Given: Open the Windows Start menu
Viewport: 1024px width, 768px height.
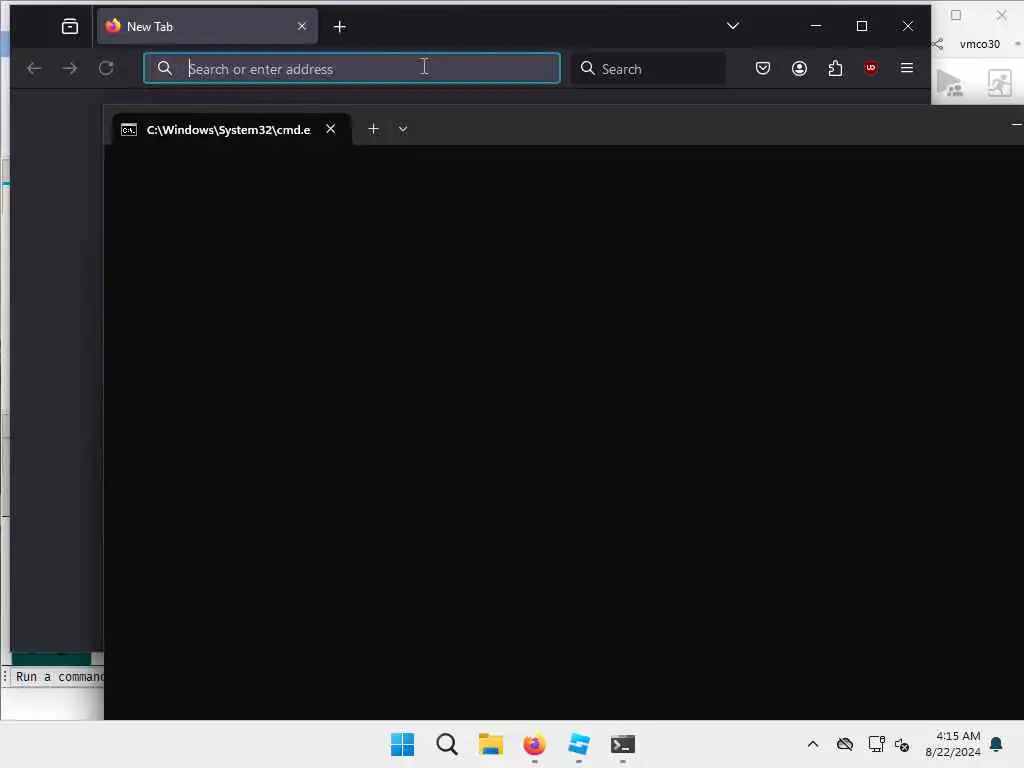Looking at the screenshot, I should [402, 744].
